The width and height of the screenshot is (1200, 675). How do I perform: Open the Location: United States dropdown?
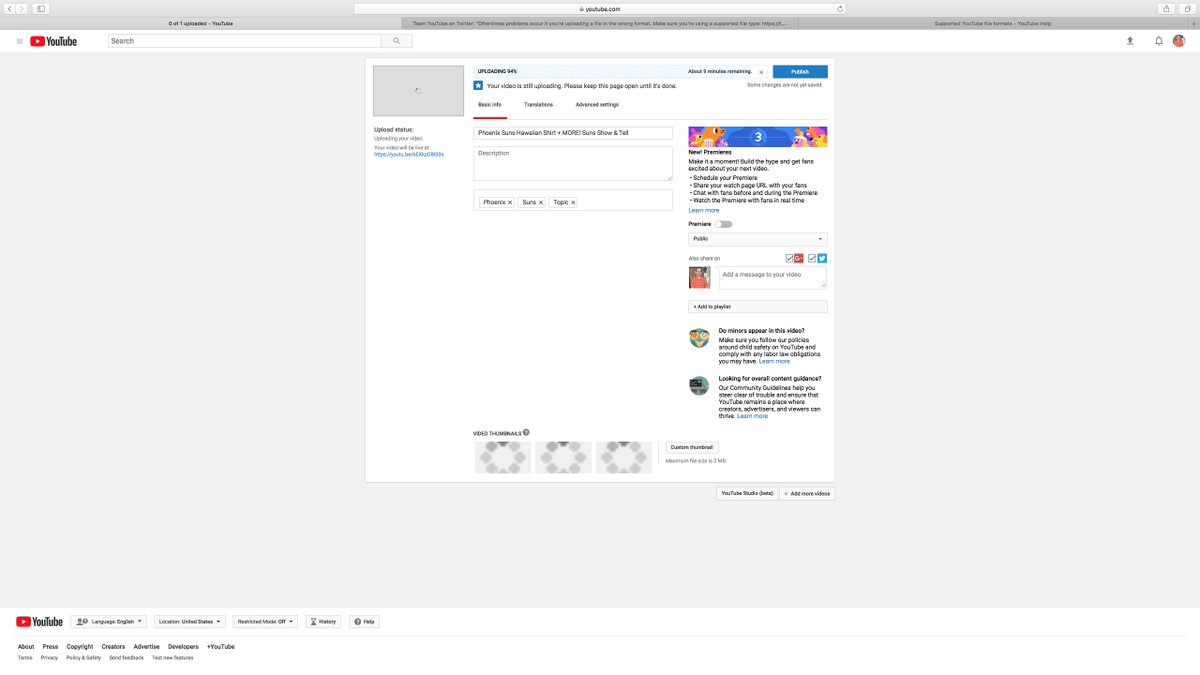(189, 621)
